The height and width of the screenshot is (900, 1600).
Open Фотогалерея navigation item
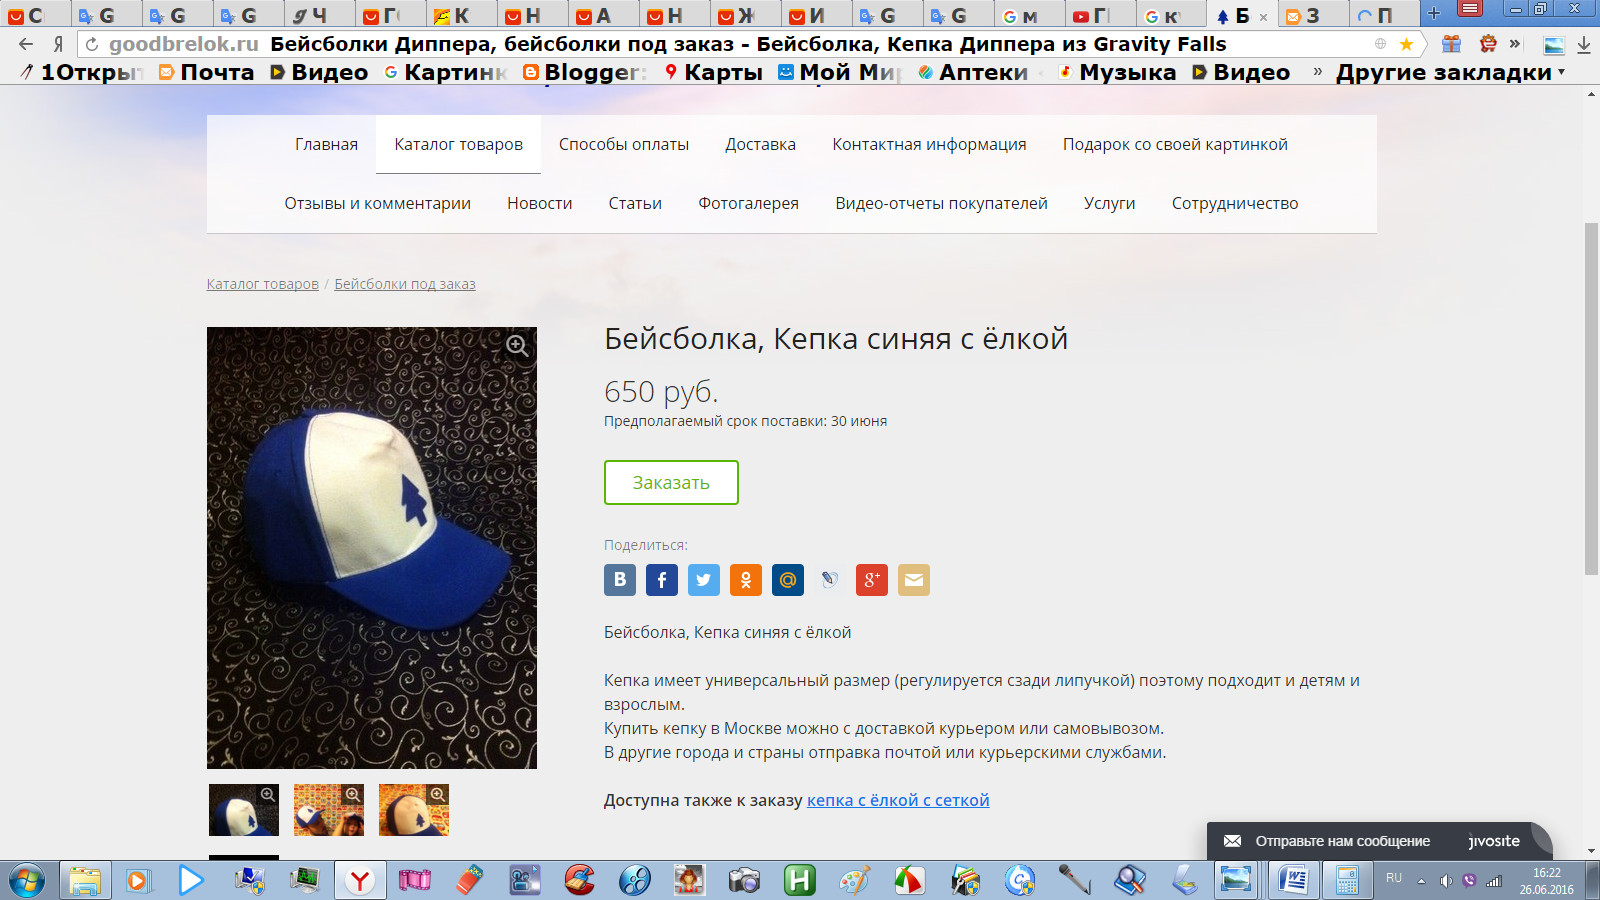[748, 203]
